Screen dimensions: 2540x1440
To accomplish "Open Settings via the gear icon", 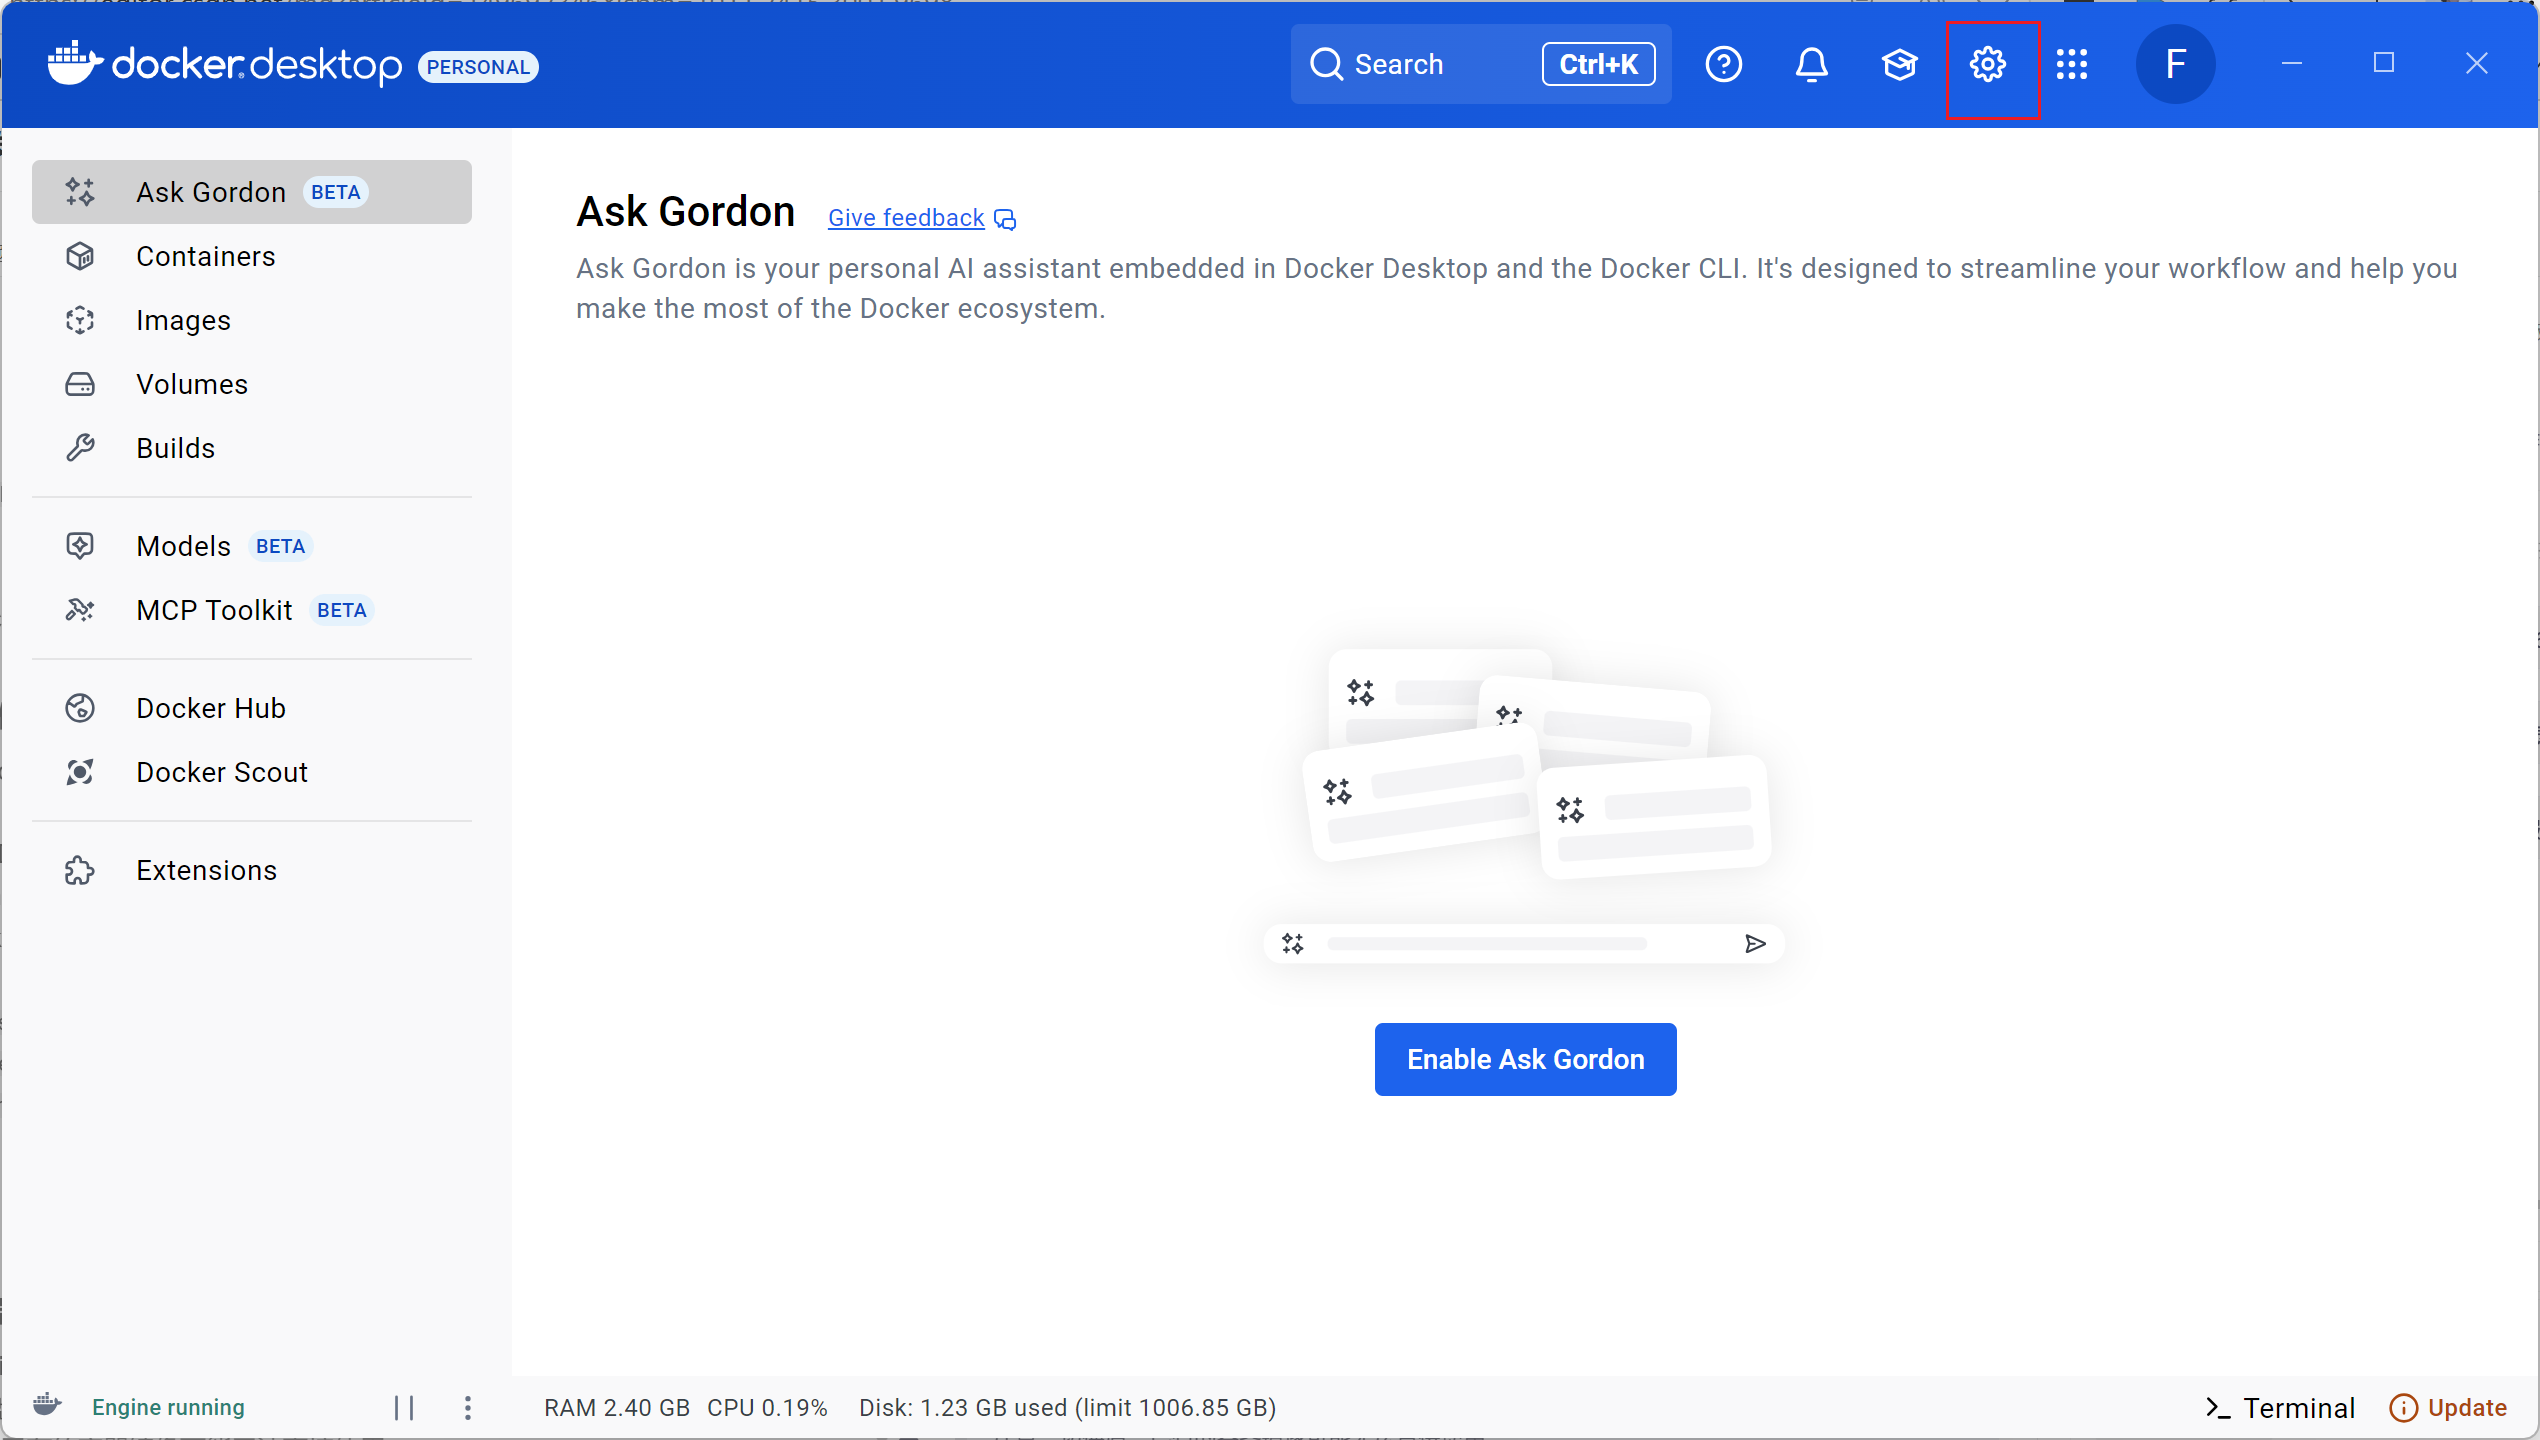I will point(1987,65).
